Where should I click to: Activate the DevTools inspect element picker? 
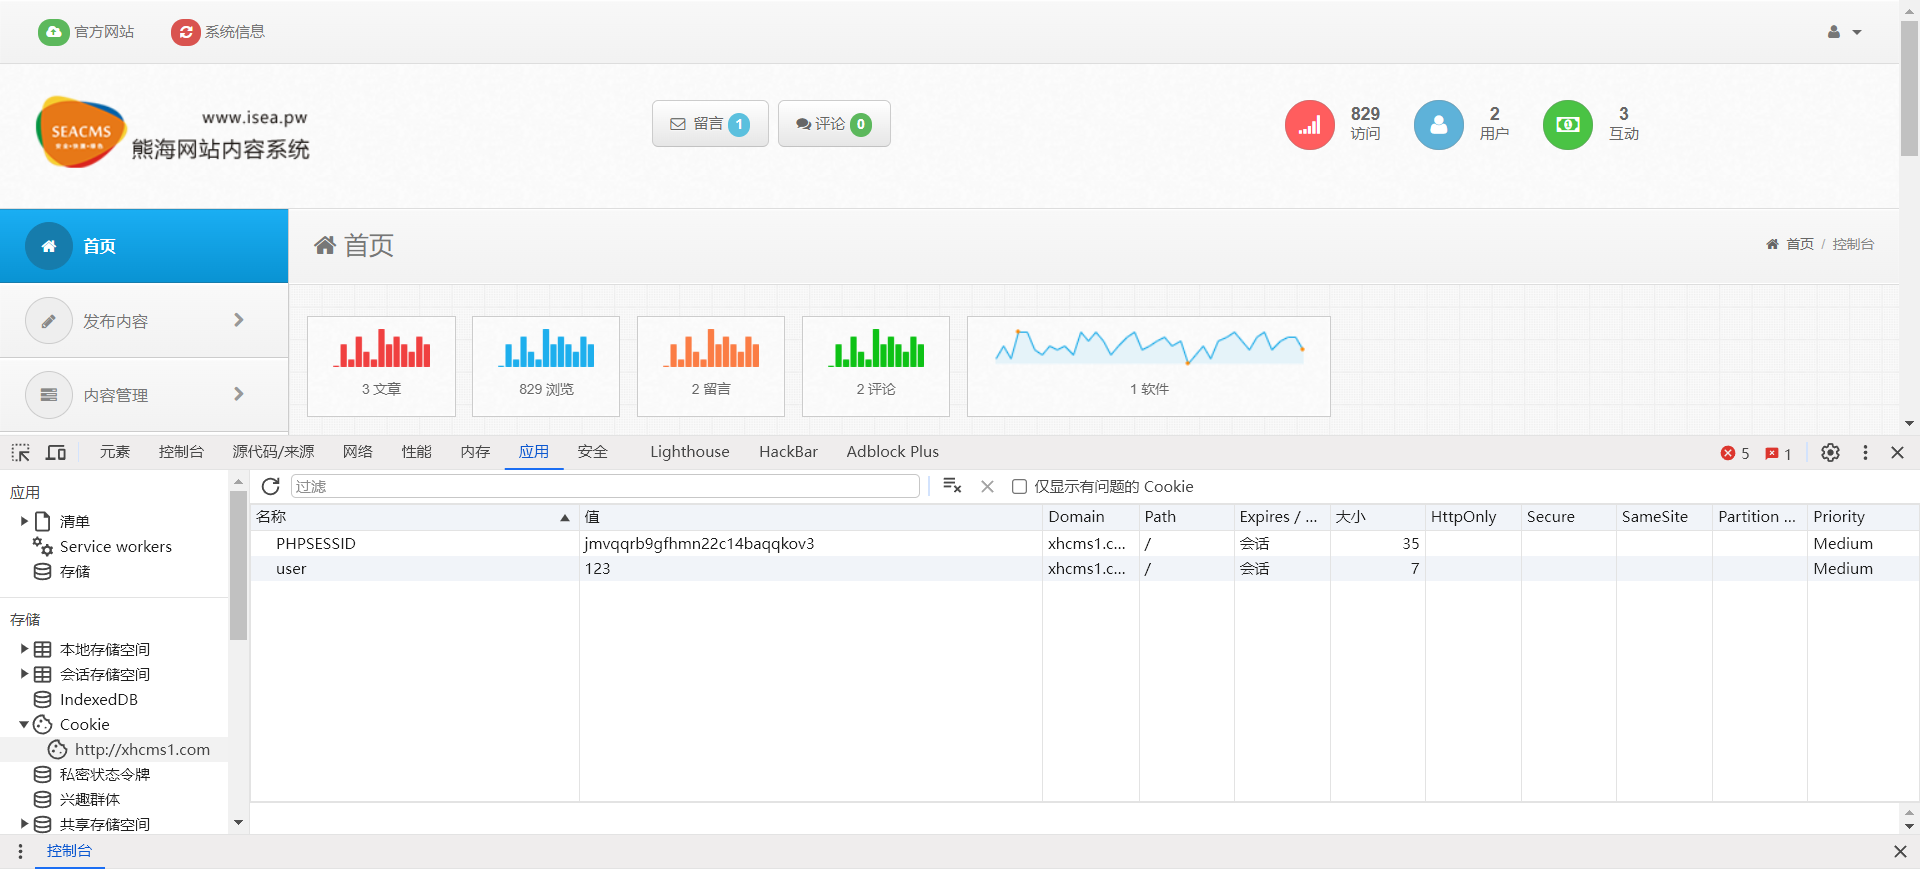[x=21, y=453]
